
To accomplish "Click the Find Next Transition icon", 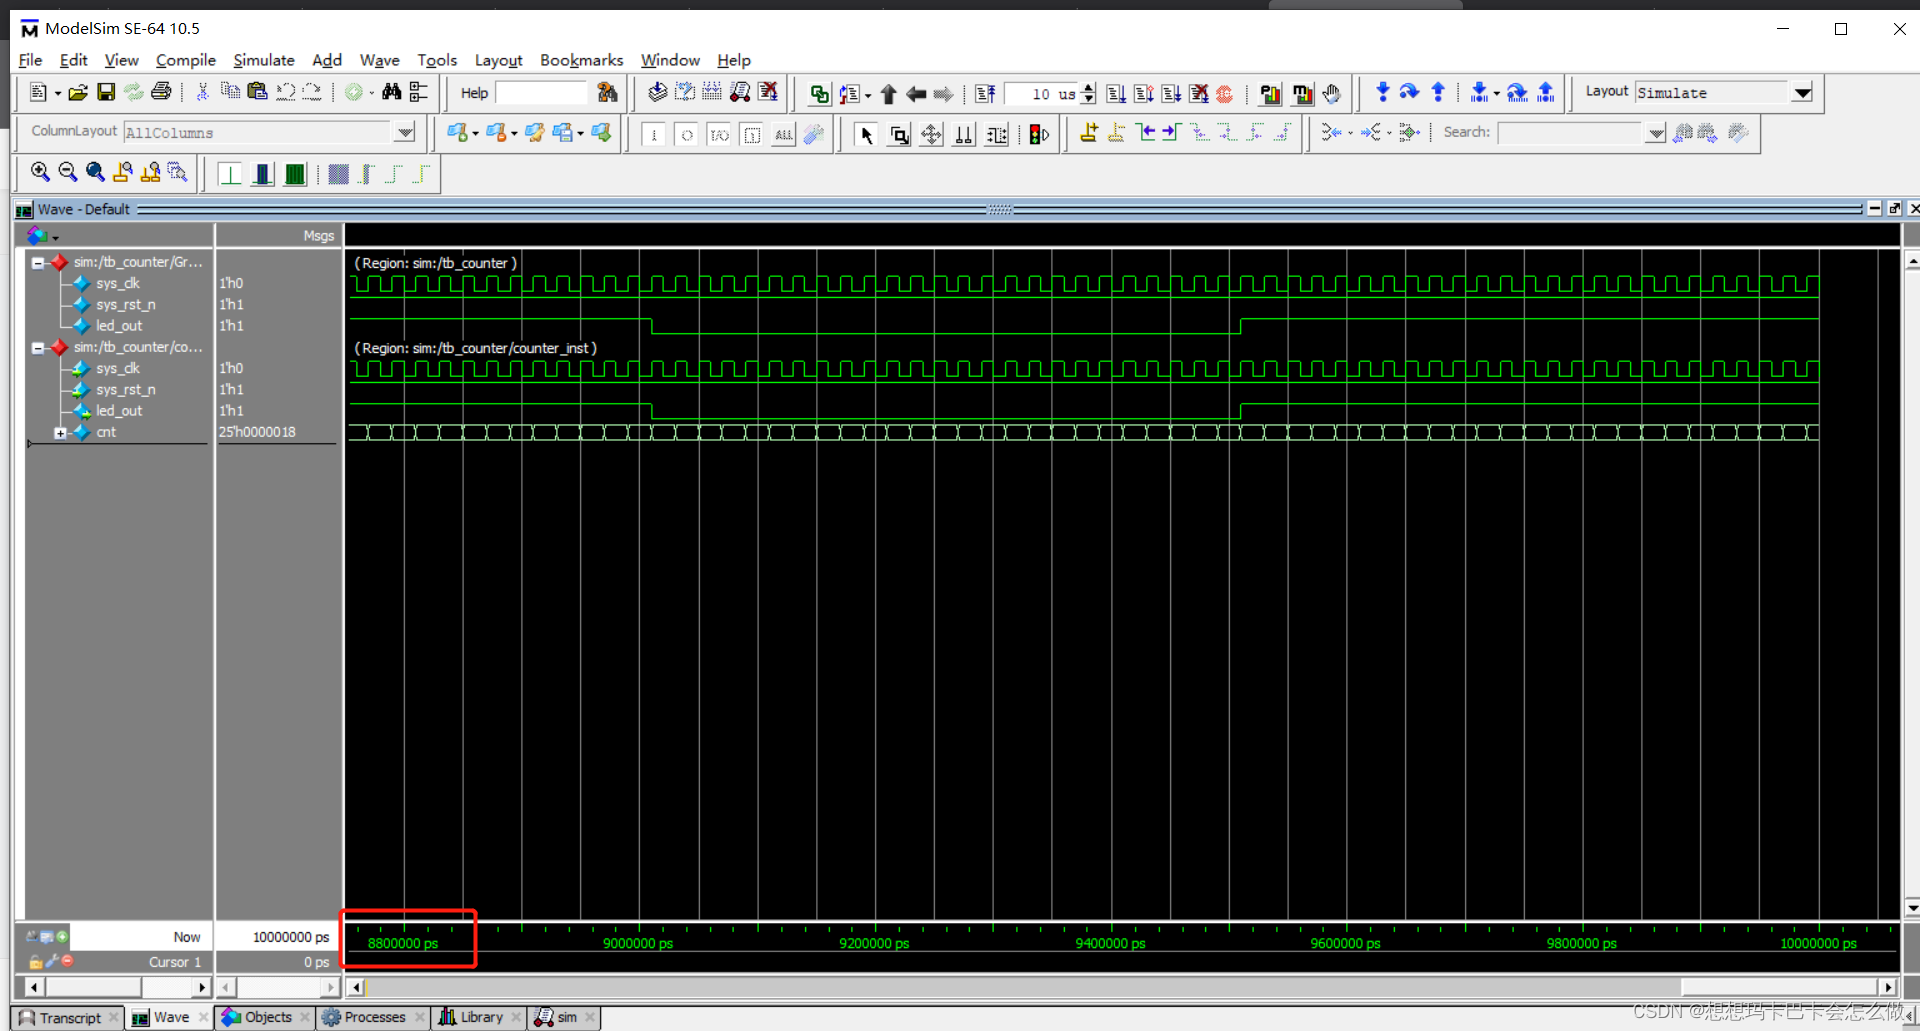I will click(x=1172, y=133).
